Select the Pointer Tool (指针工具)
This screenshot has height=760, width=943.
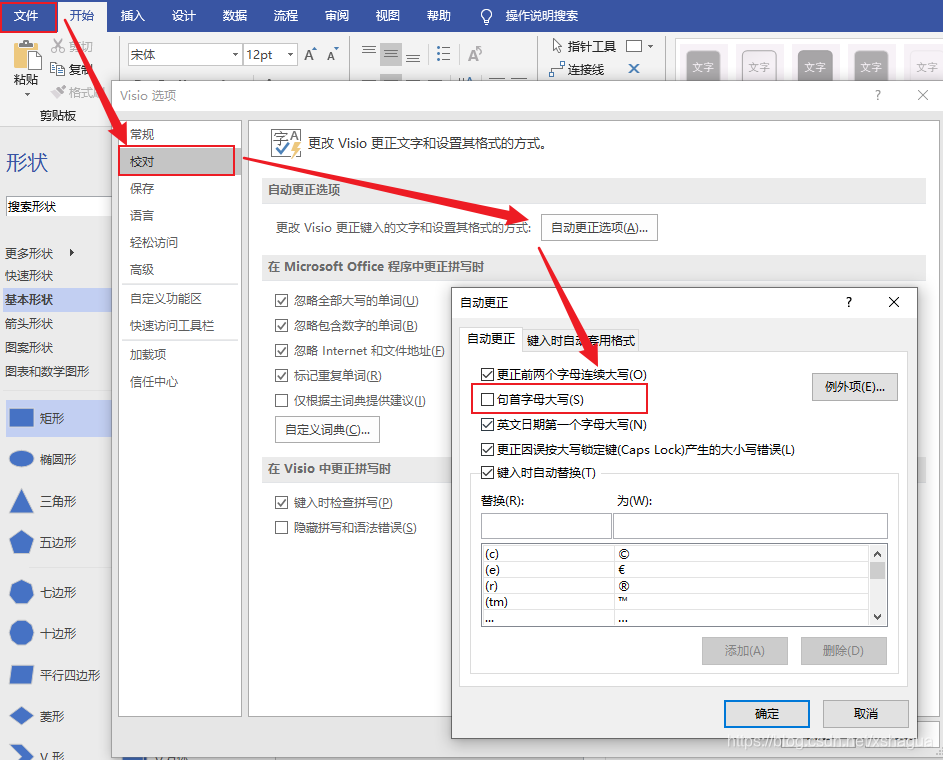coord(584,46)
